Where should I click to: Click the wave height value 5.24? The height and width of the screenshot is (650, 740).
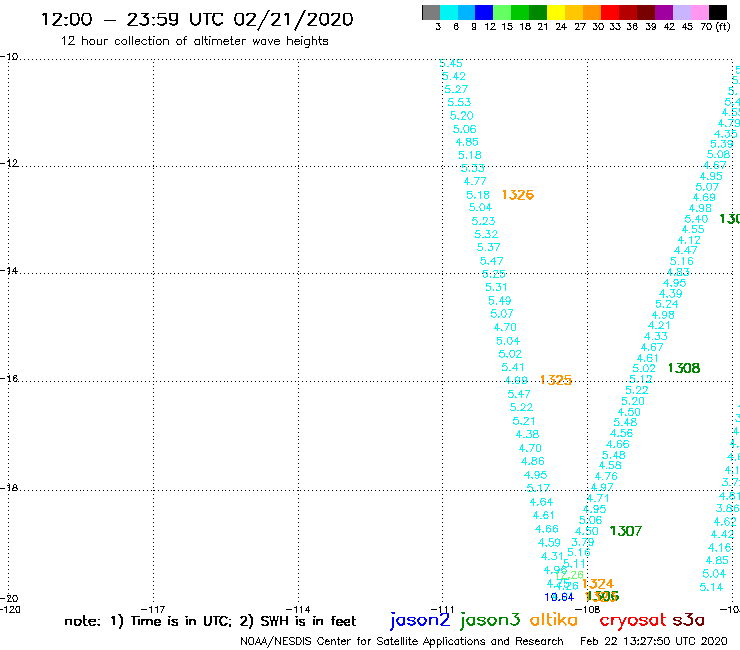[667, 304]
